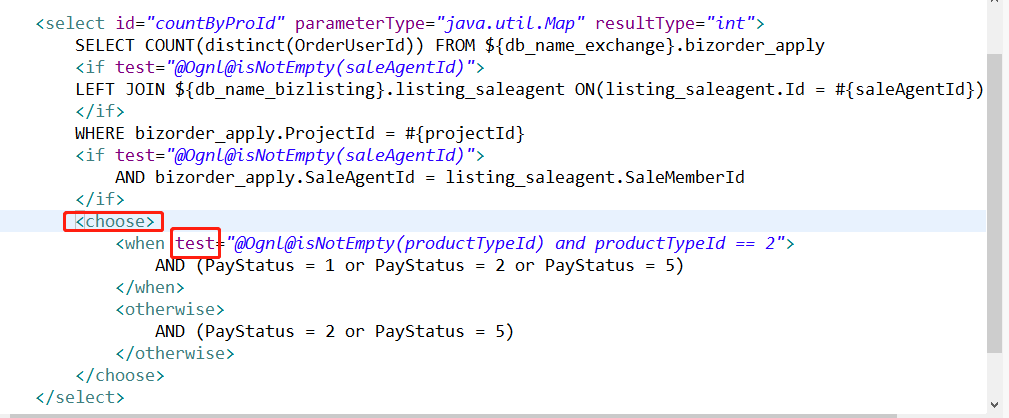Click "listing_saleagent.SaleMemberId" text
The image size is (1009, 418).
[x=595, y=177]
